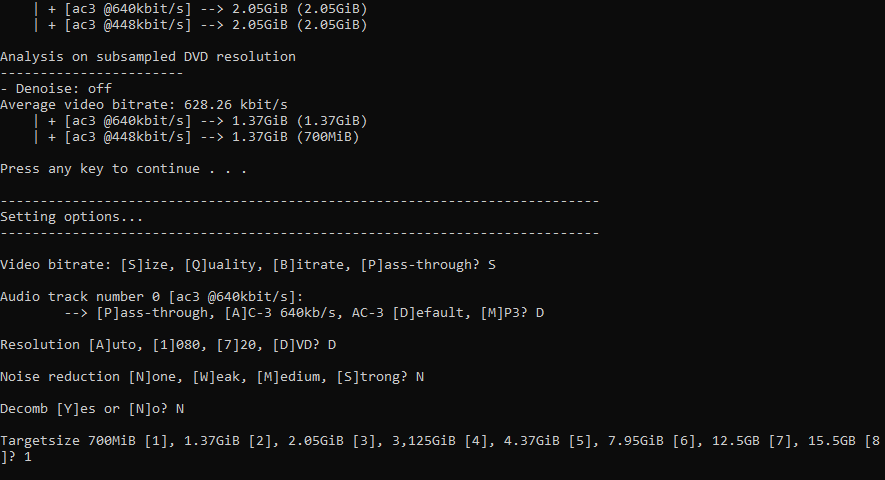Click the [Q]uality video bitrate option
The height and width of the screenshot is (480, 885).
(222, 265)
